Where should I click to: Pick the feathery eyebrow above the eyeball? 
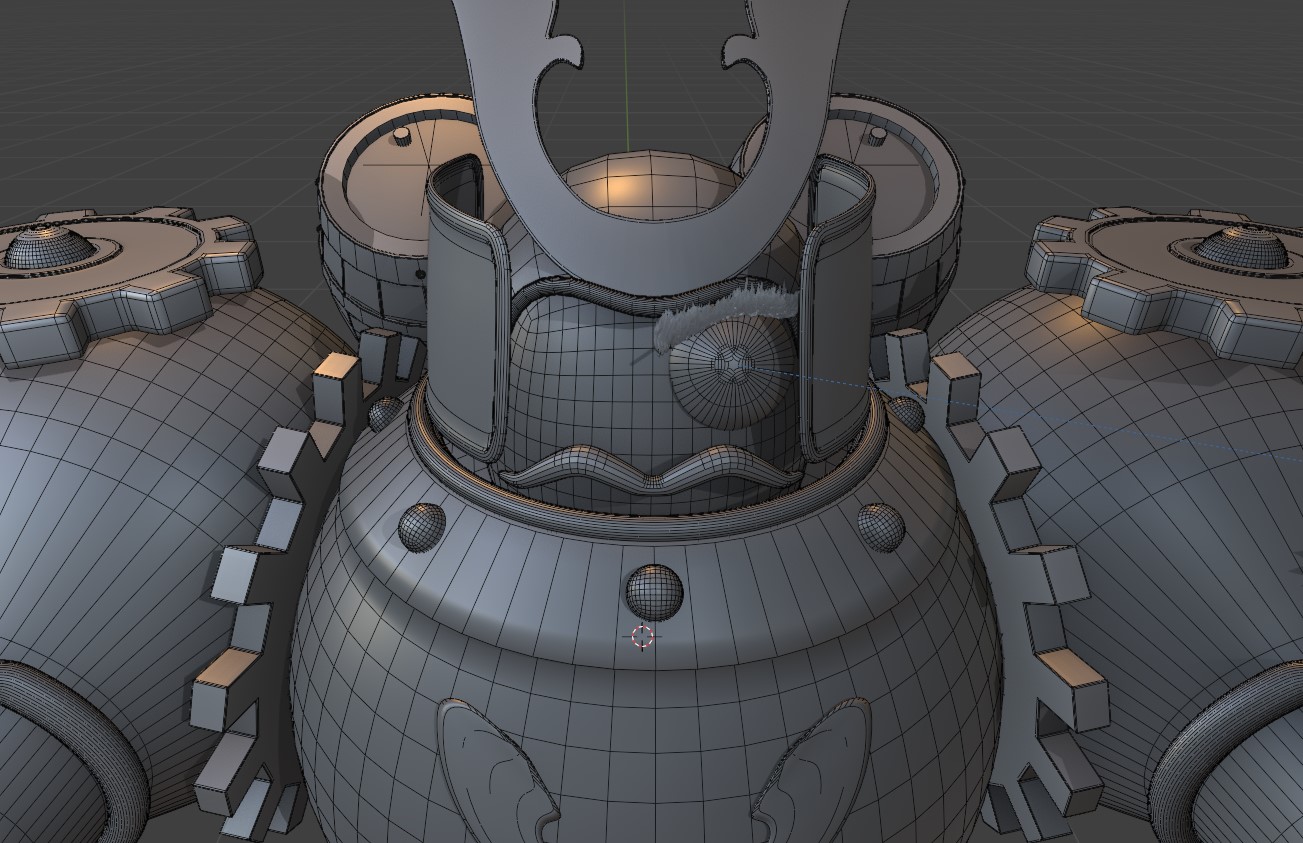tap(726, 315)
